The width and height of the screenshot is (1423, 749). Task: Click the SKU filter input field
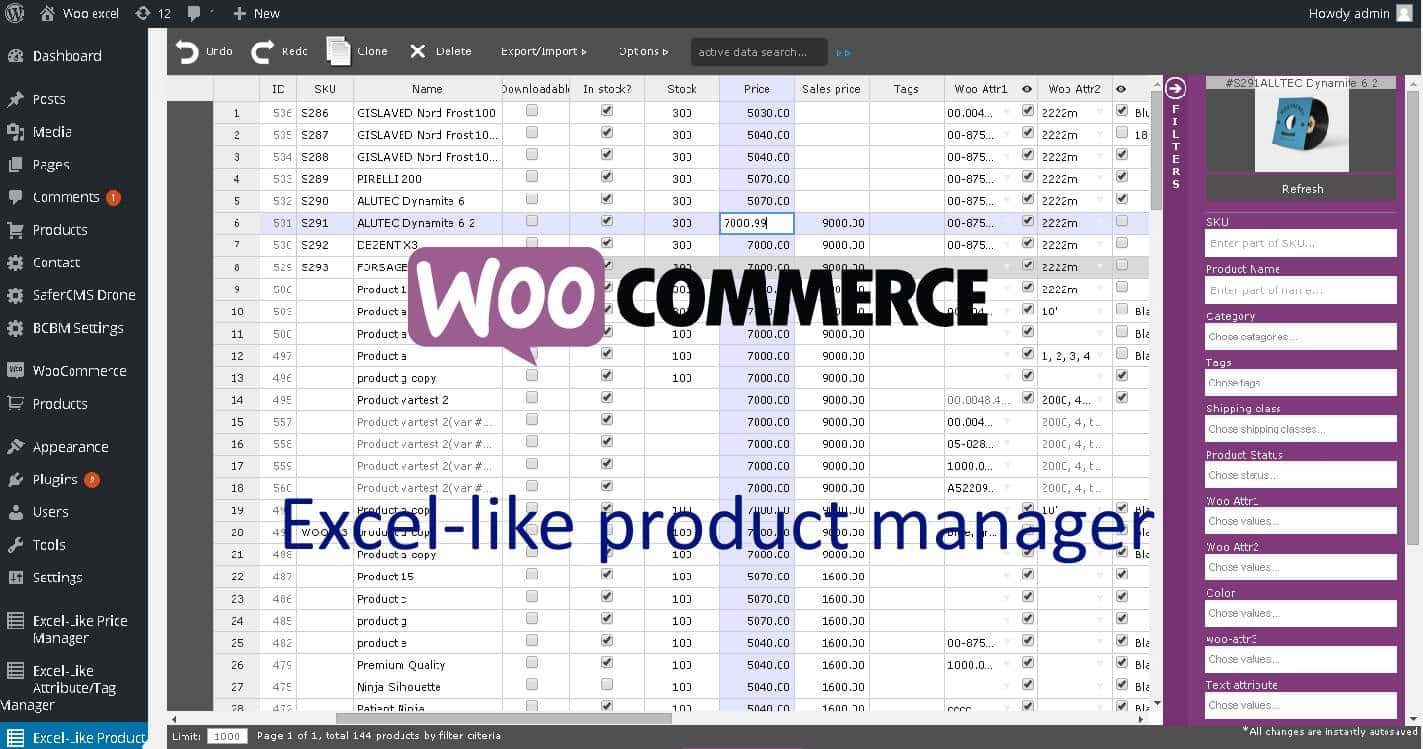click(1300, 243)
